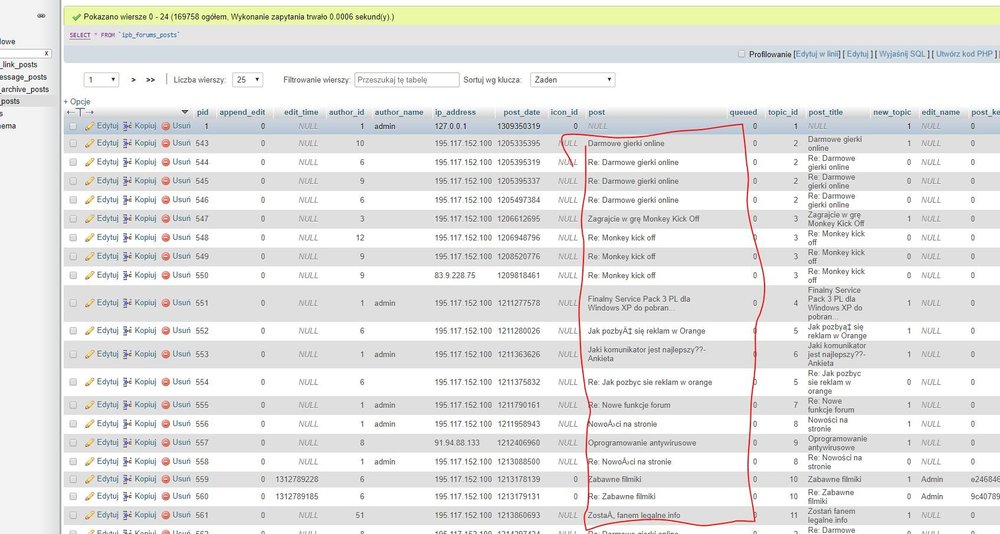Click the Przeszukaj tę tabelę filter field

pos(405,79)
